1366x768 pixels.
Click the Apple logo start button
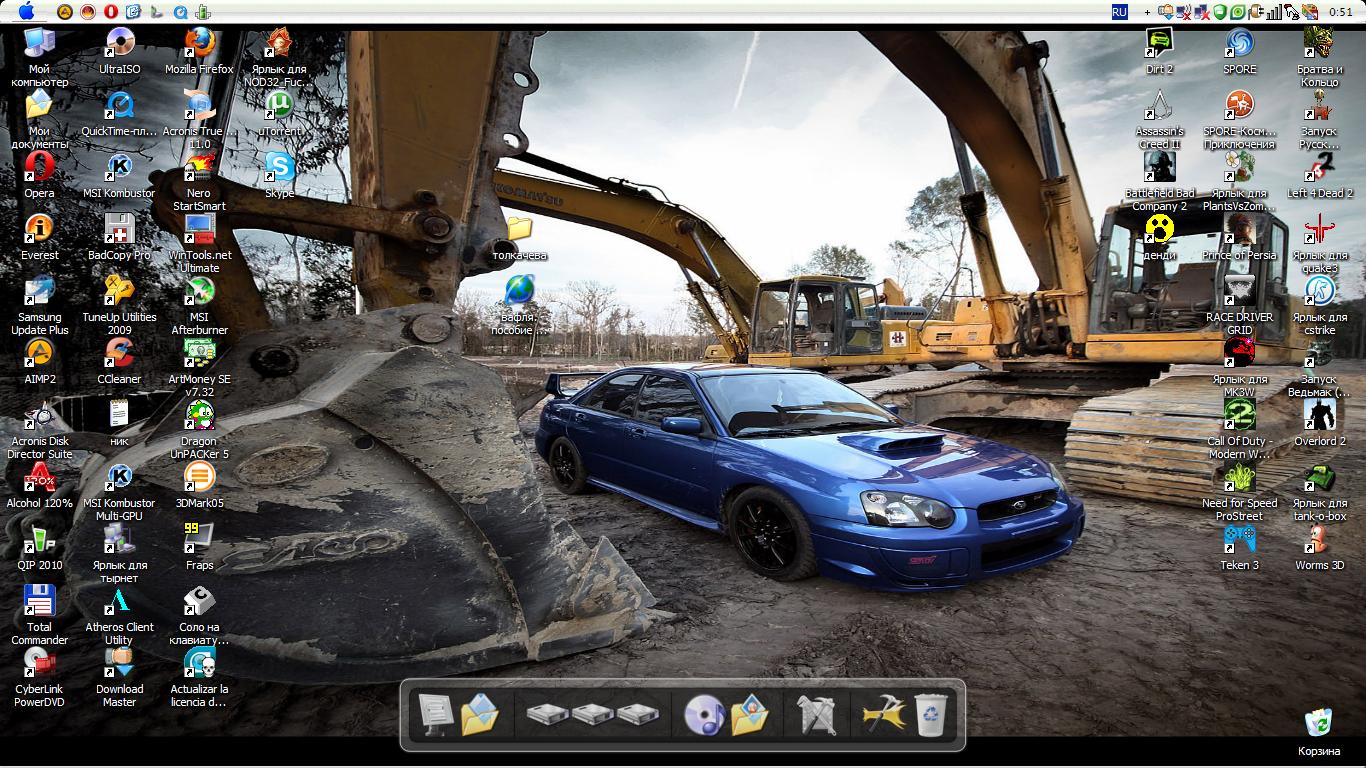(x=27, y=12)
